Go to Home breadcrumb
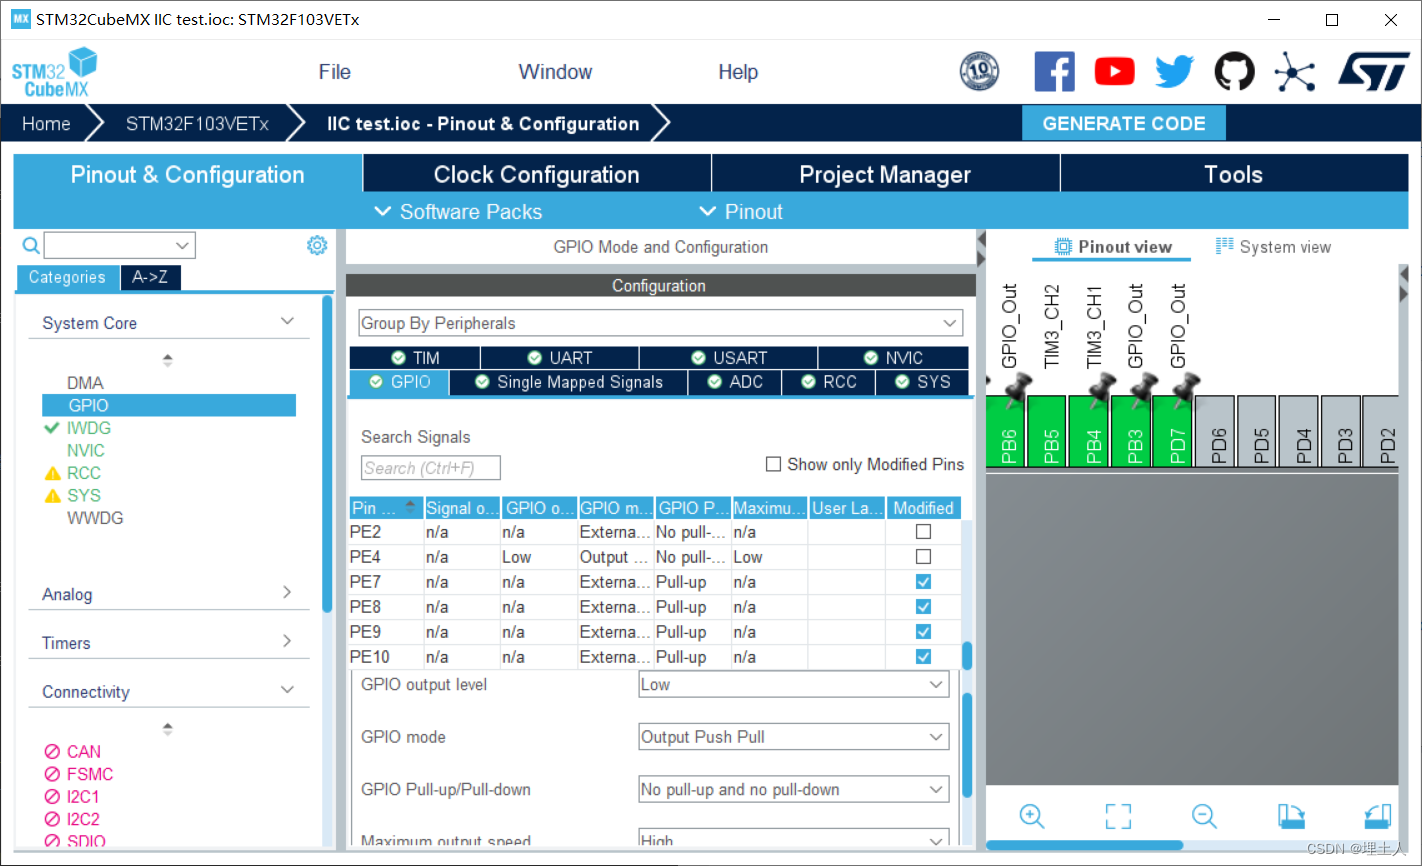The width and height of the screenshot is (1422, 866). pos(46,124)
